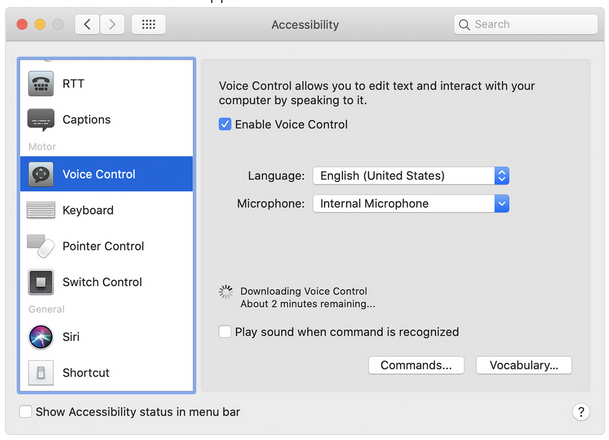
Task: Enable Play sound when command is recognized
Action: pos(225,332)
